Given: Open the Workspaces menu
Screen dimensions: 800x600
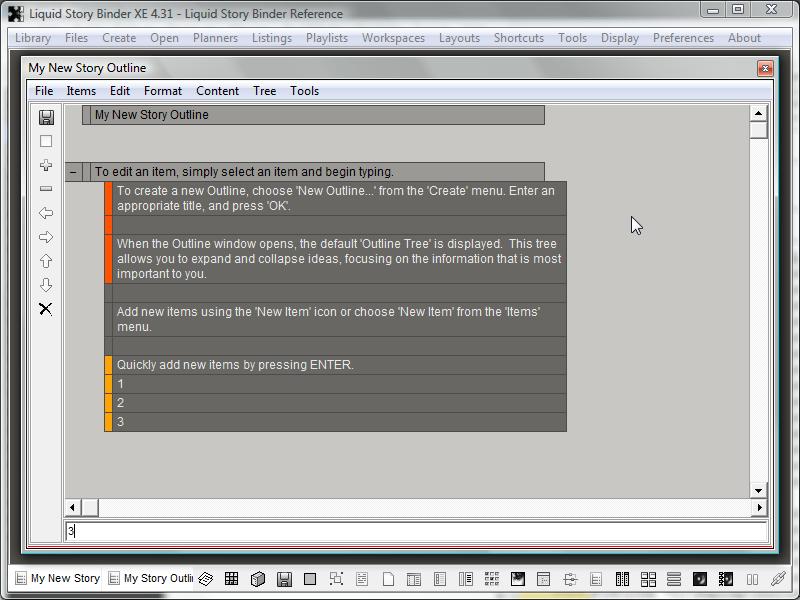Looking at the screenshot, I should click(x=393, y=38).
